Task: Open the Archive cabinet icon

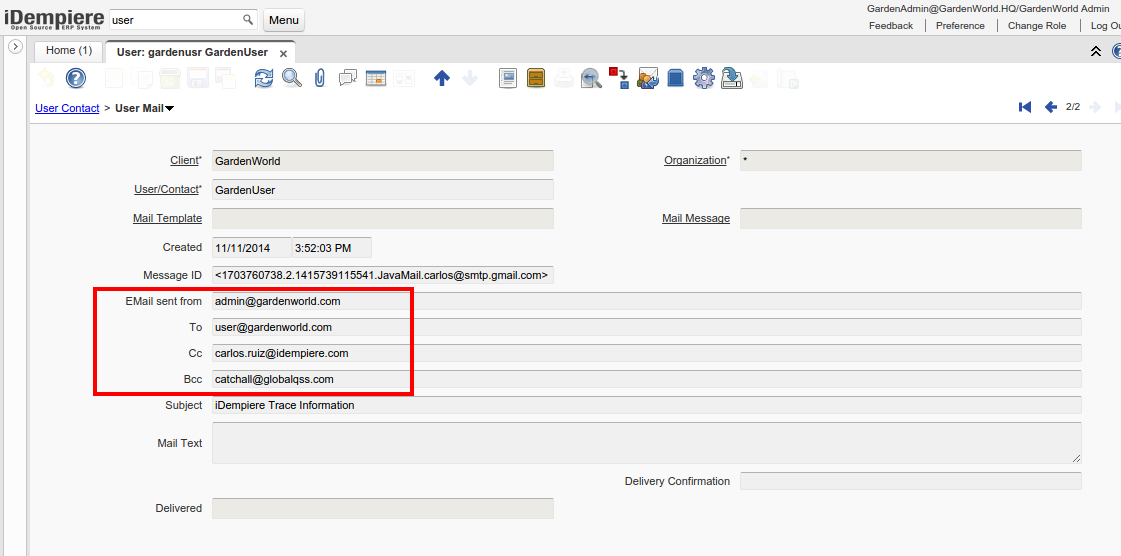Action: coord(535,78)
